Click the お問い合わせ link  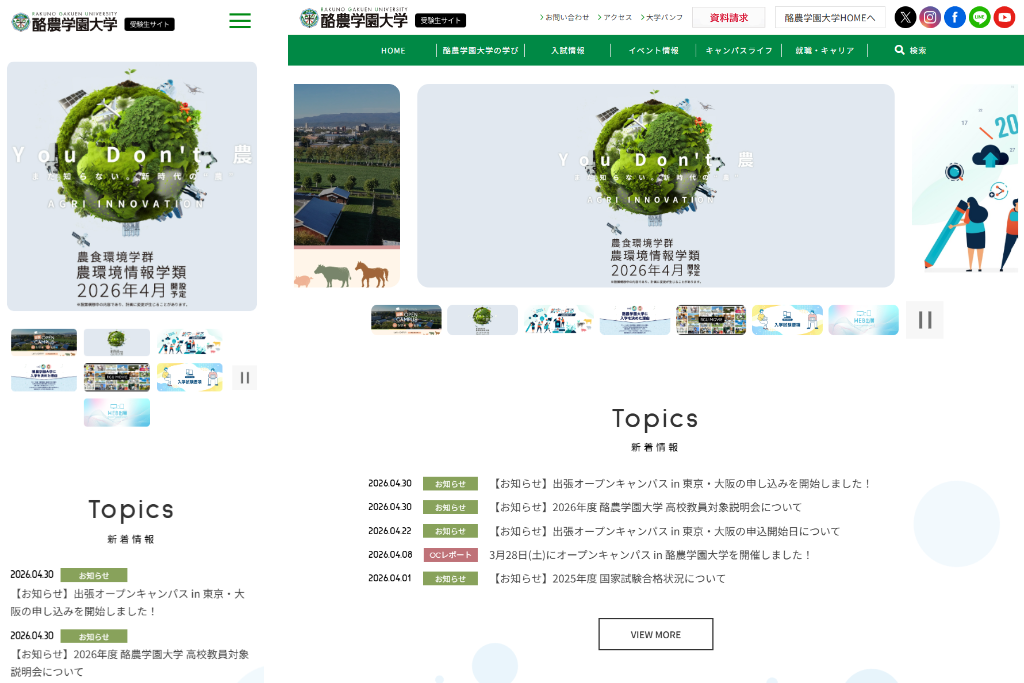(564, 18)
